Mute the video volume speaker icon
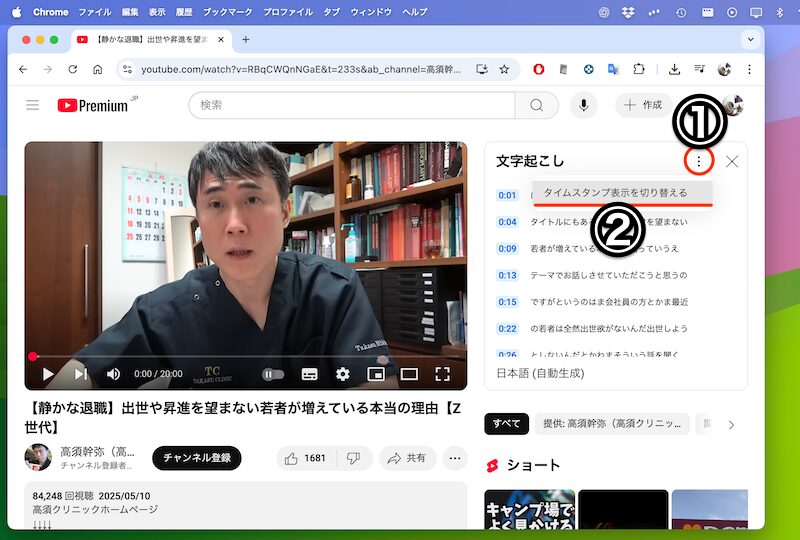Image resolution: width=800 pixels, height=540 pixels. click(x=113, y=374)
